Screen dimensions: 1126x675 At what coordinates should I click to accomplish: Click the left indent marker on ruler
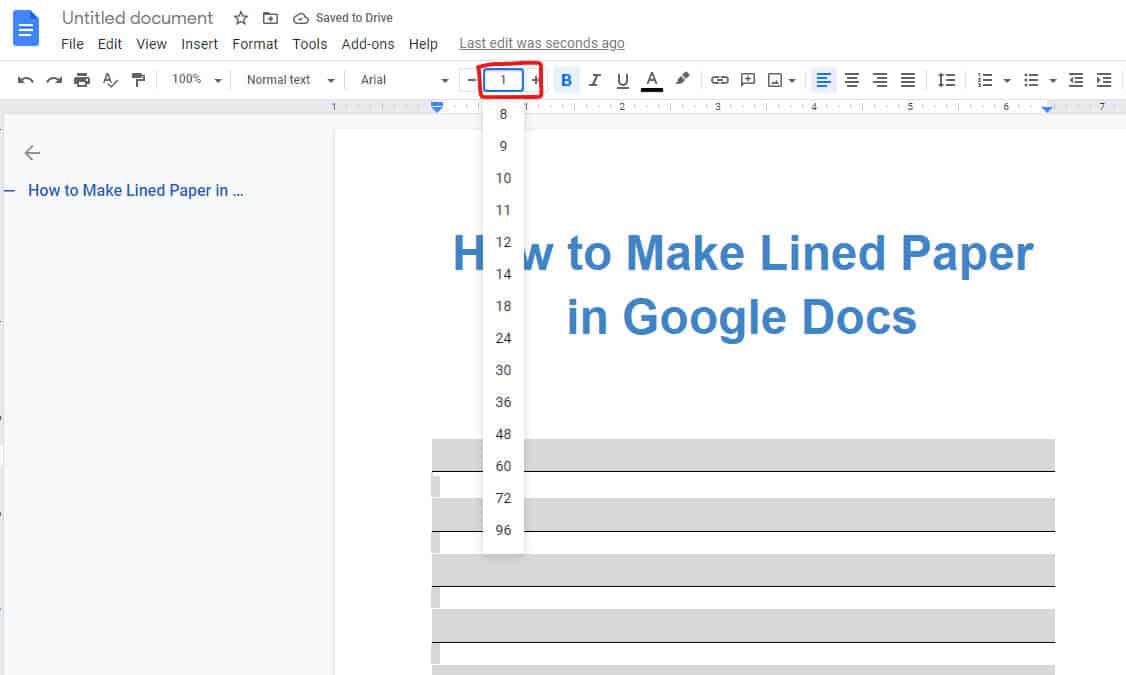[x=437, y=107]
